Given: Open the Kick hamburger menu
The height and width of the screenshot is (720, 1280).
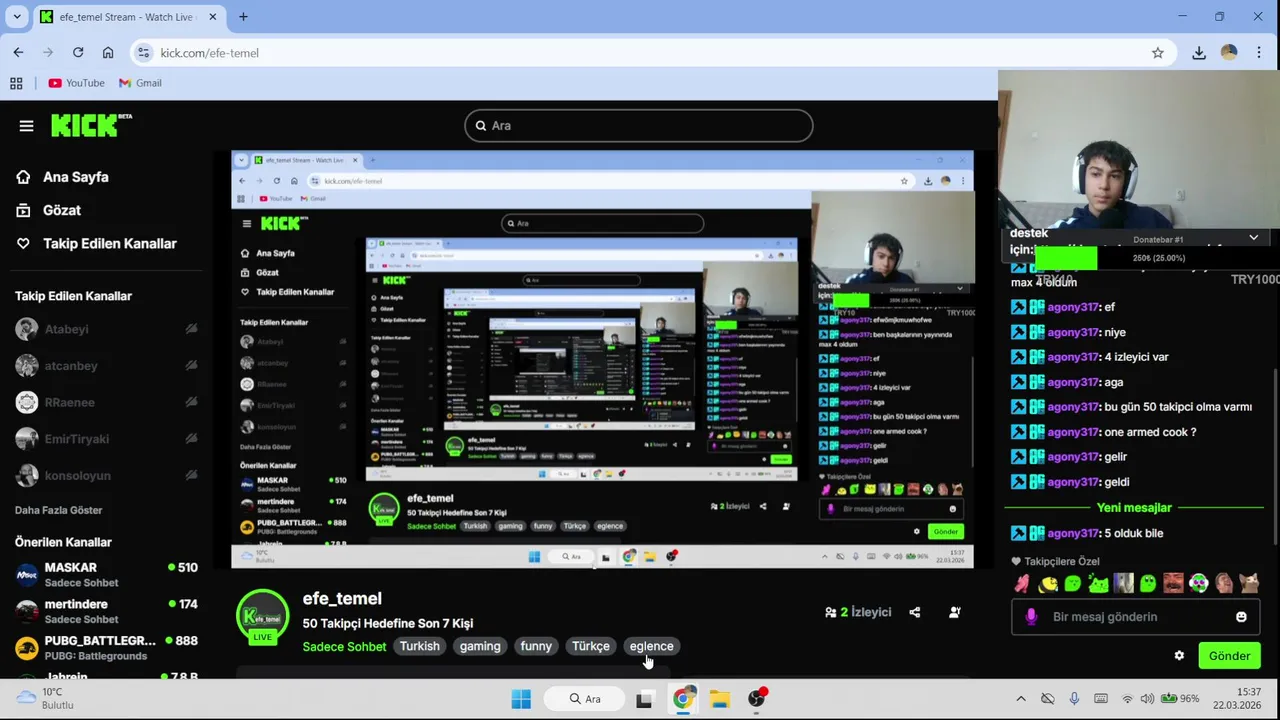Looking at the screenshot, I should point(26,126).
